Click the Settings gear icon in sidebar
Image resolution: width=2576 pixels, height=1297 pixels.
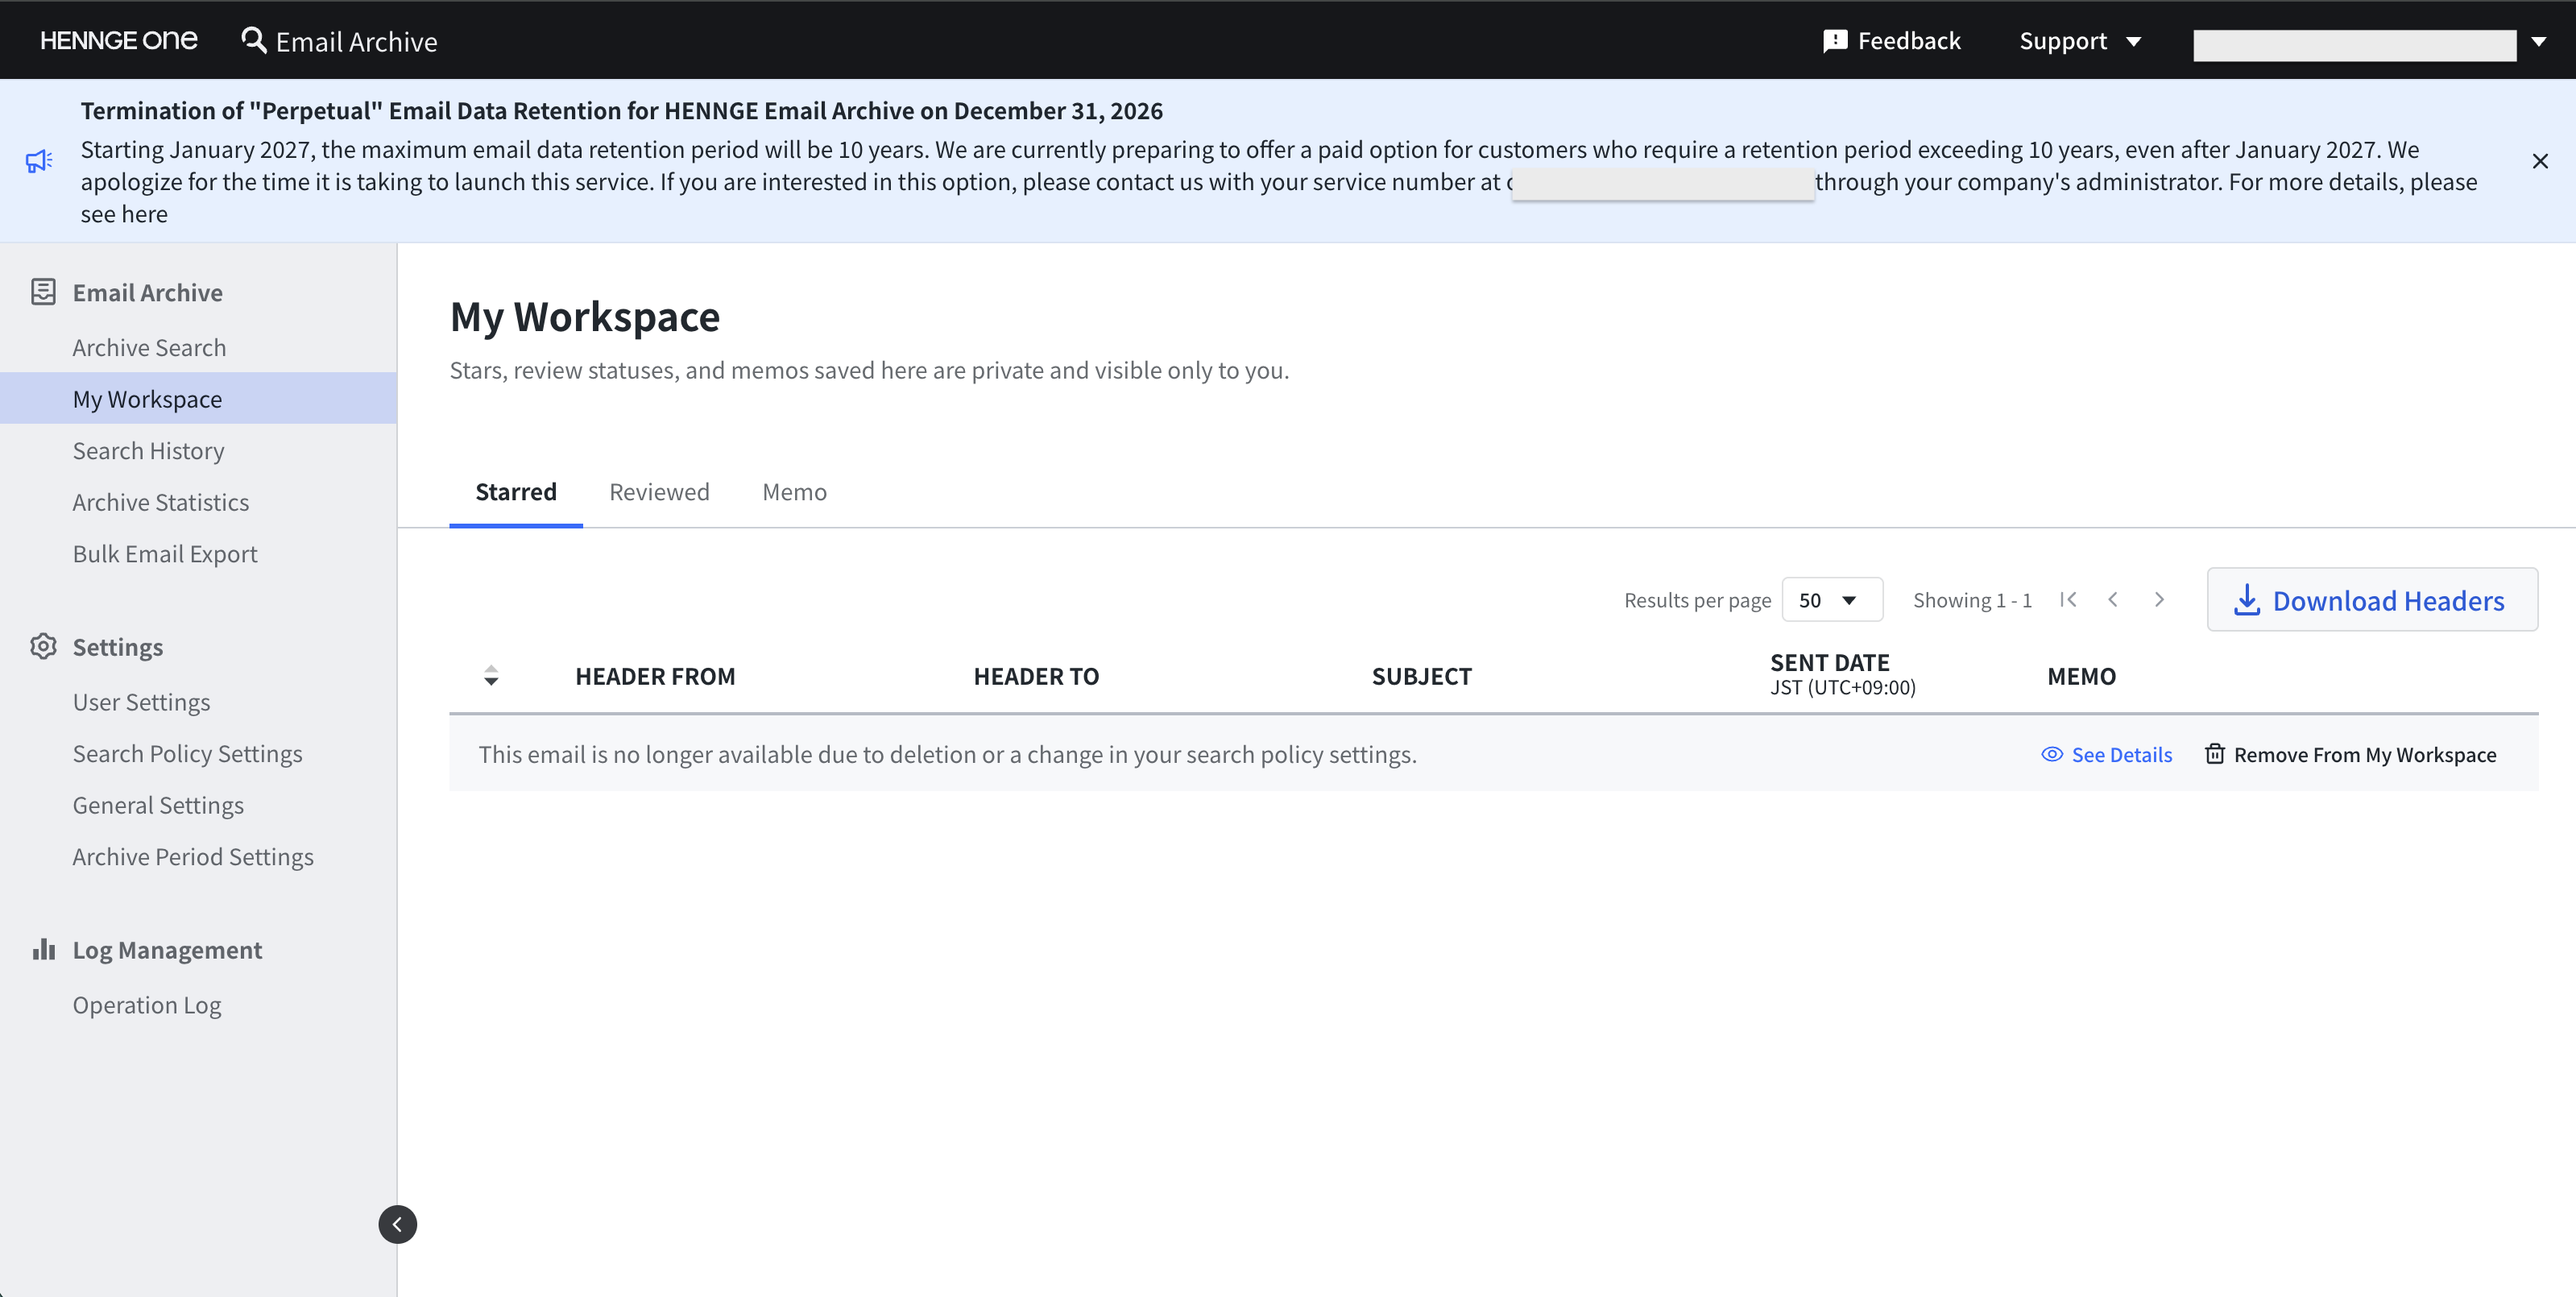tap(43, 646)
